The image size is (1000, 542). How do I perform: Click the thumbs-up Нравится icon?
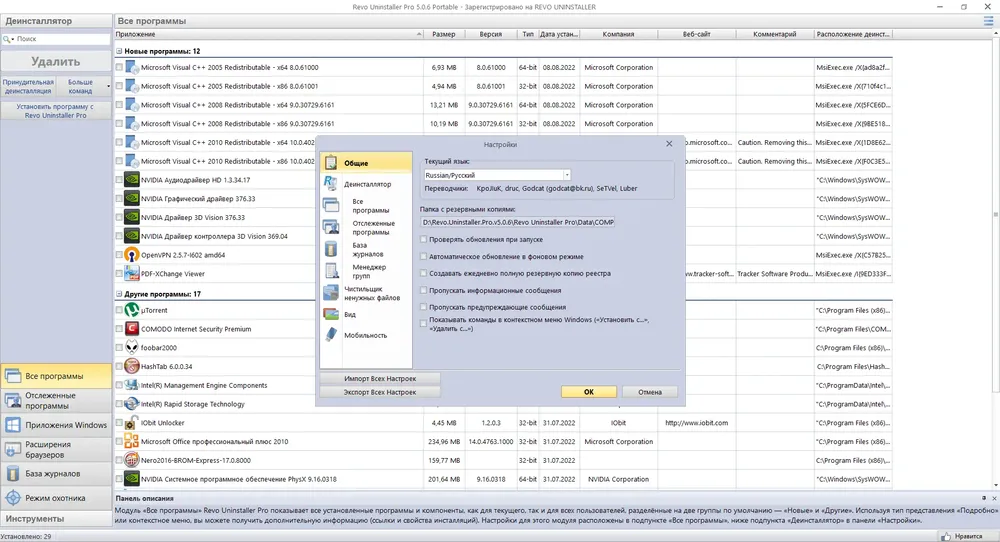pos(946,536)
